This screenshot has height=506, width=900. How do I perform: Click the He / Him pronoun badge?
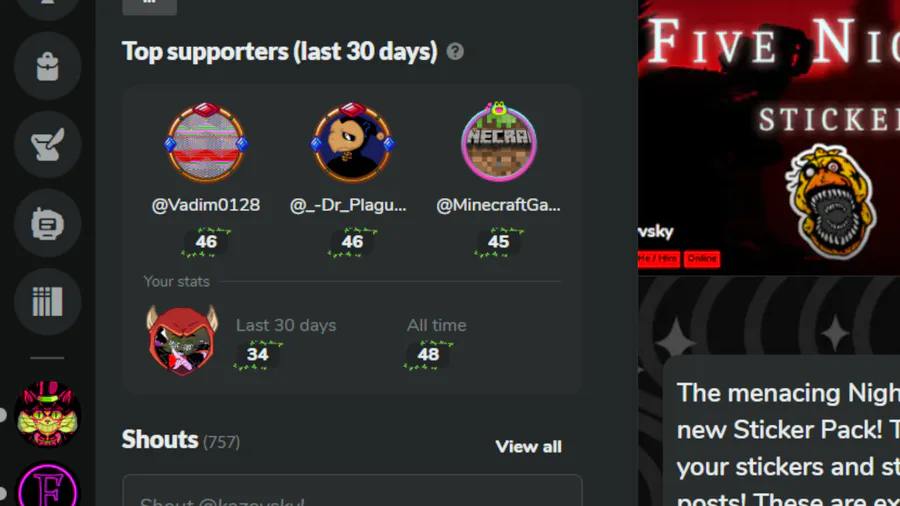(658, 259)
